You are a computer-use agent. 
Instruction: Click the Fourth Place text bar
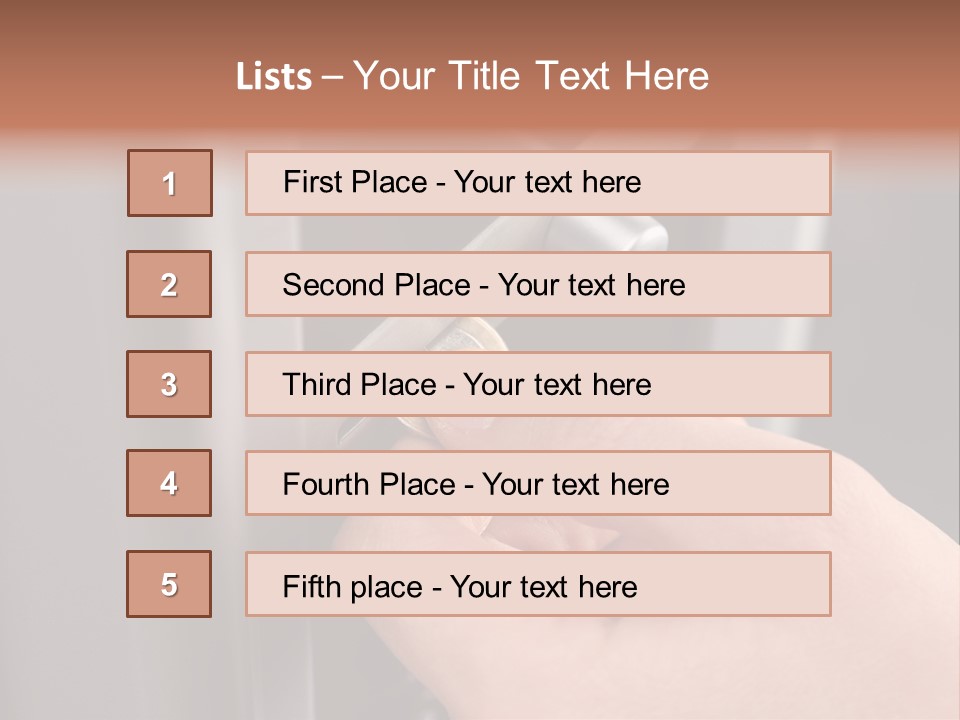(538, 483)
